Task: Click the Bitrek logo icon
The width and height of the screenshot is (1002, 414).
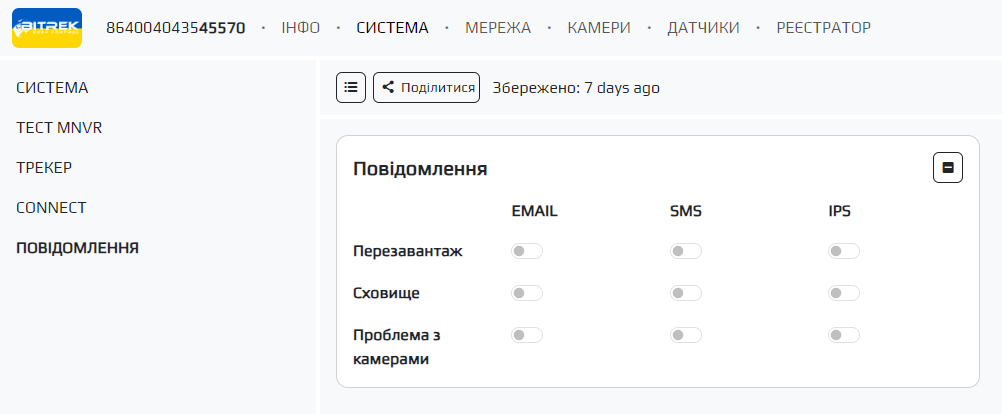Action: click(x=47, y=28)
